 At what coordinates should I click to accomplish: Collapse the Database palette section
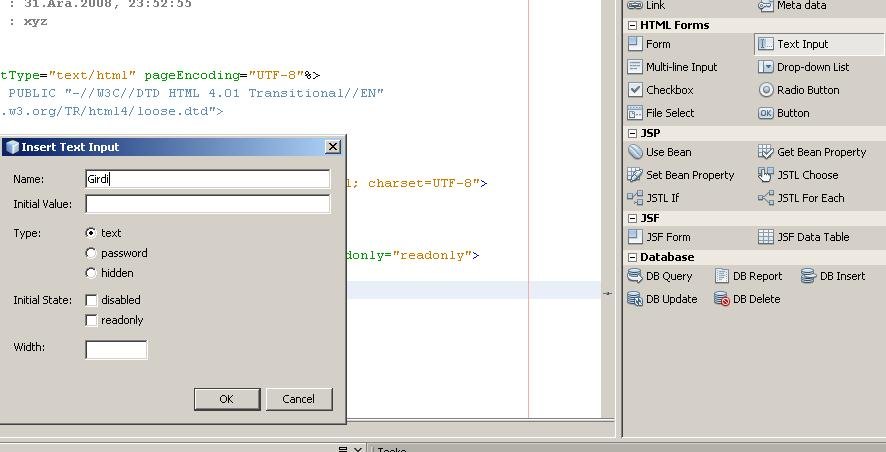pos(632,257)
